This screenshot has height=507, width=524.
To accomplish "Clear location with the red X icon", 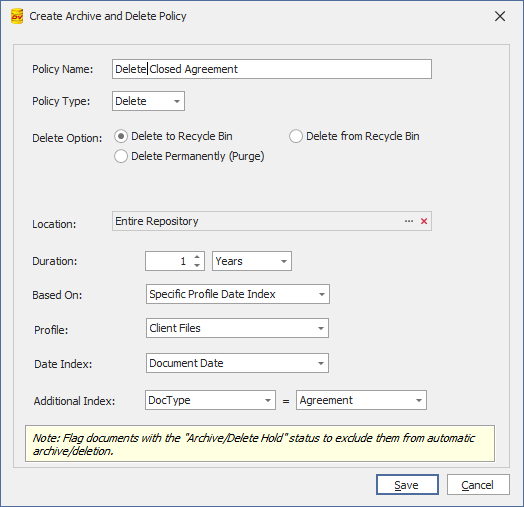I will tap(424, 221).
